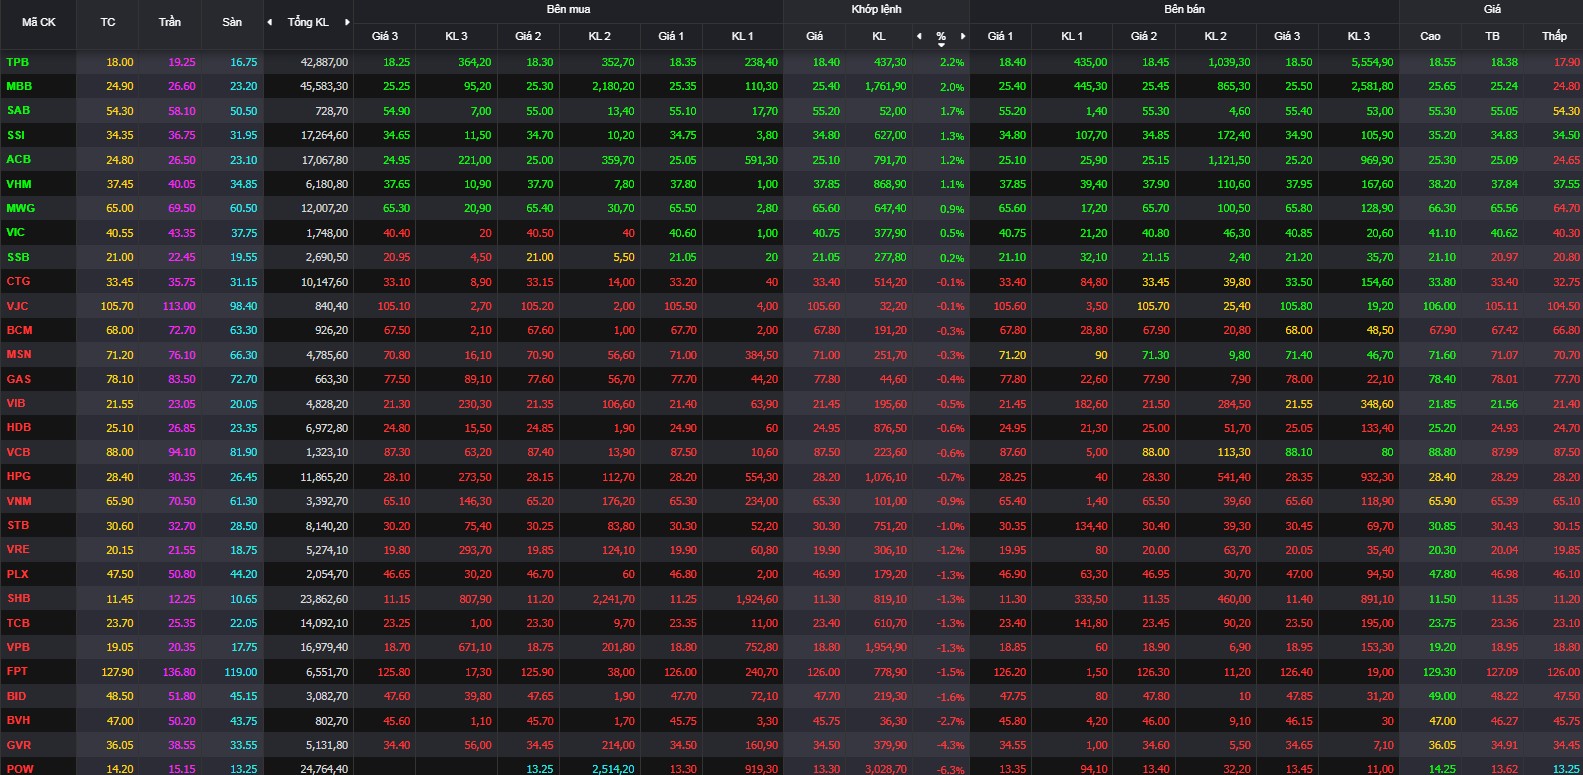
Task: Open the GVR stock symbol
Action: (18, 745)
